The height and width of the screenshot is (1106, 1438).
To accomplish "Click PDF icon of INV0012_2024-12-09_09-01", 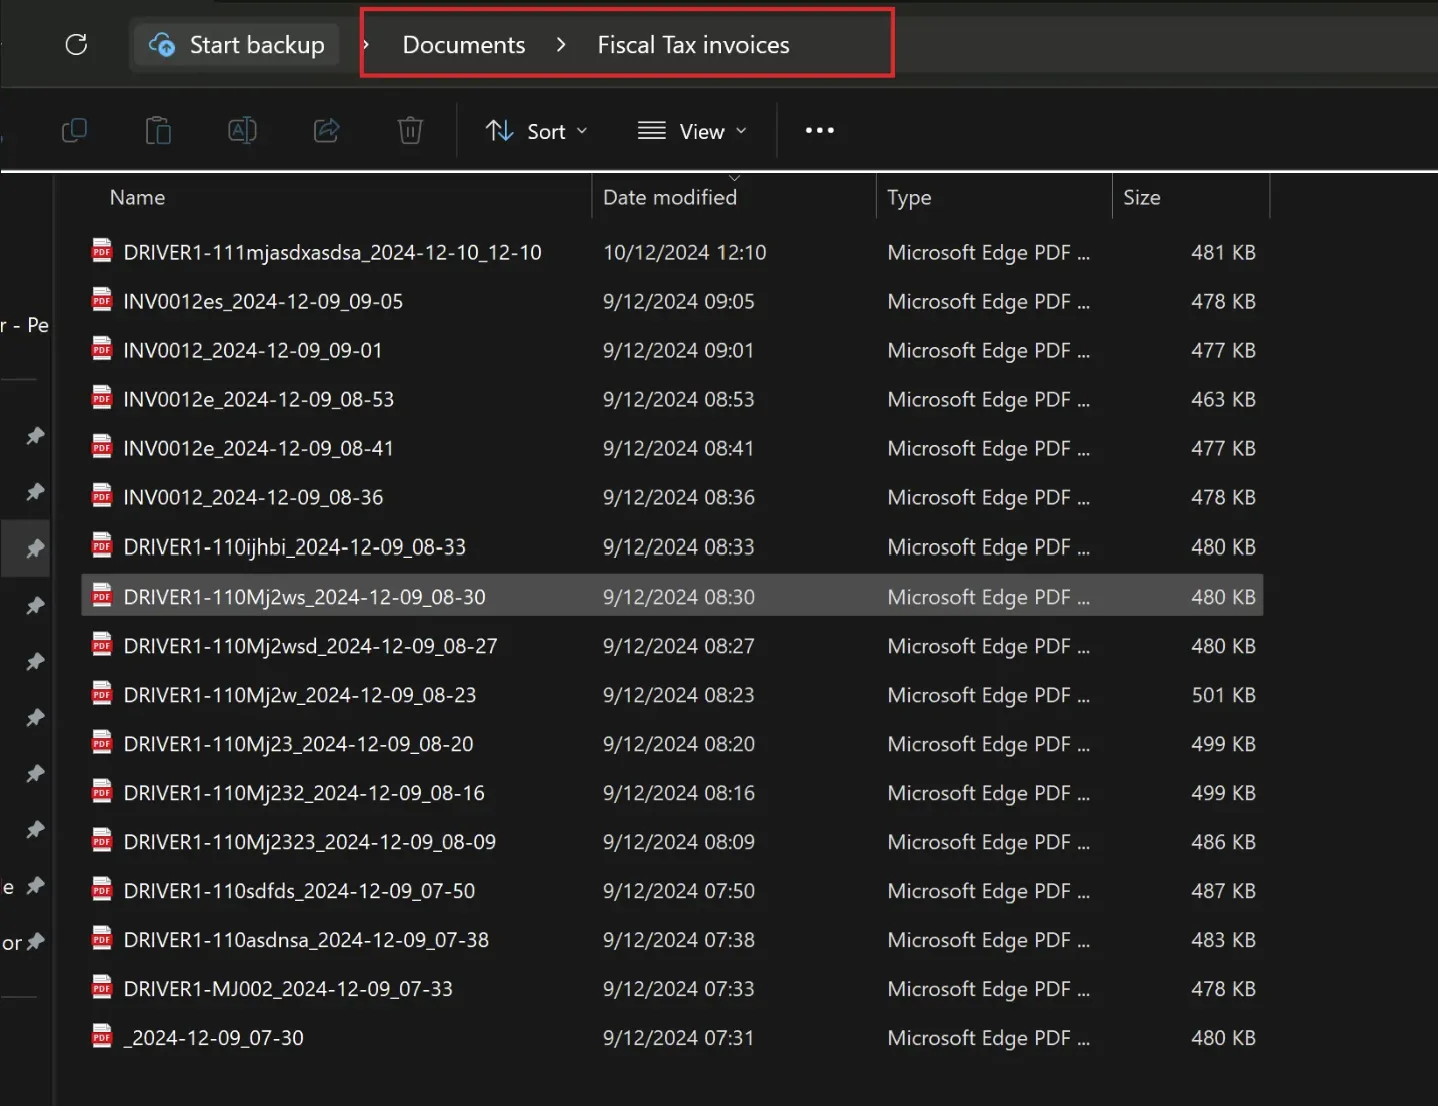I will tap(102, 348).
